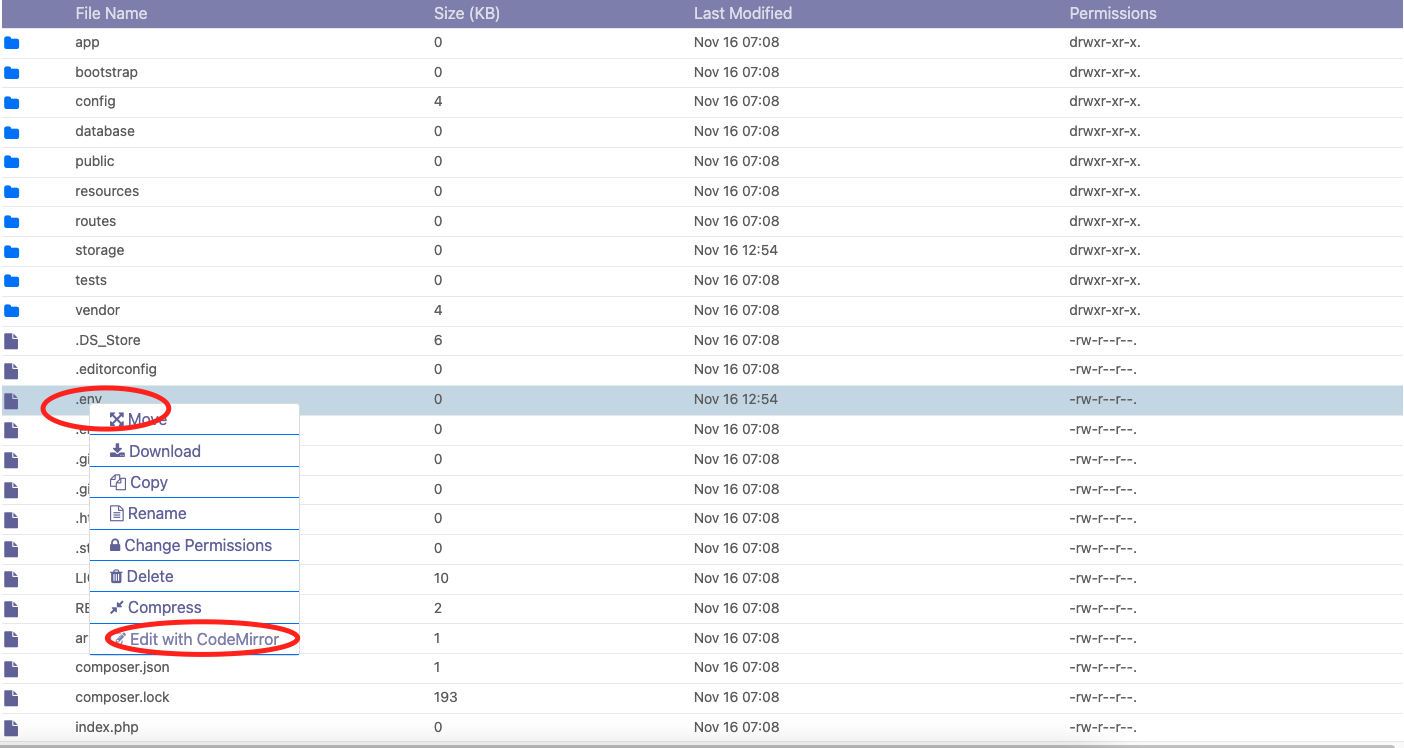Click the 'Last Modified' column header
This screenshot has width=1404, height=748.
pyautogui.click(x=742, y=13)
